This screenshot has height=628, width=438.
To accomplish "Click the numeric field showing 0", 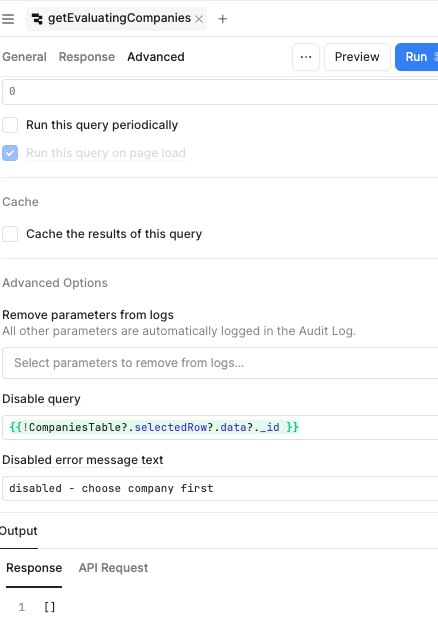I will tap(220, 92).
